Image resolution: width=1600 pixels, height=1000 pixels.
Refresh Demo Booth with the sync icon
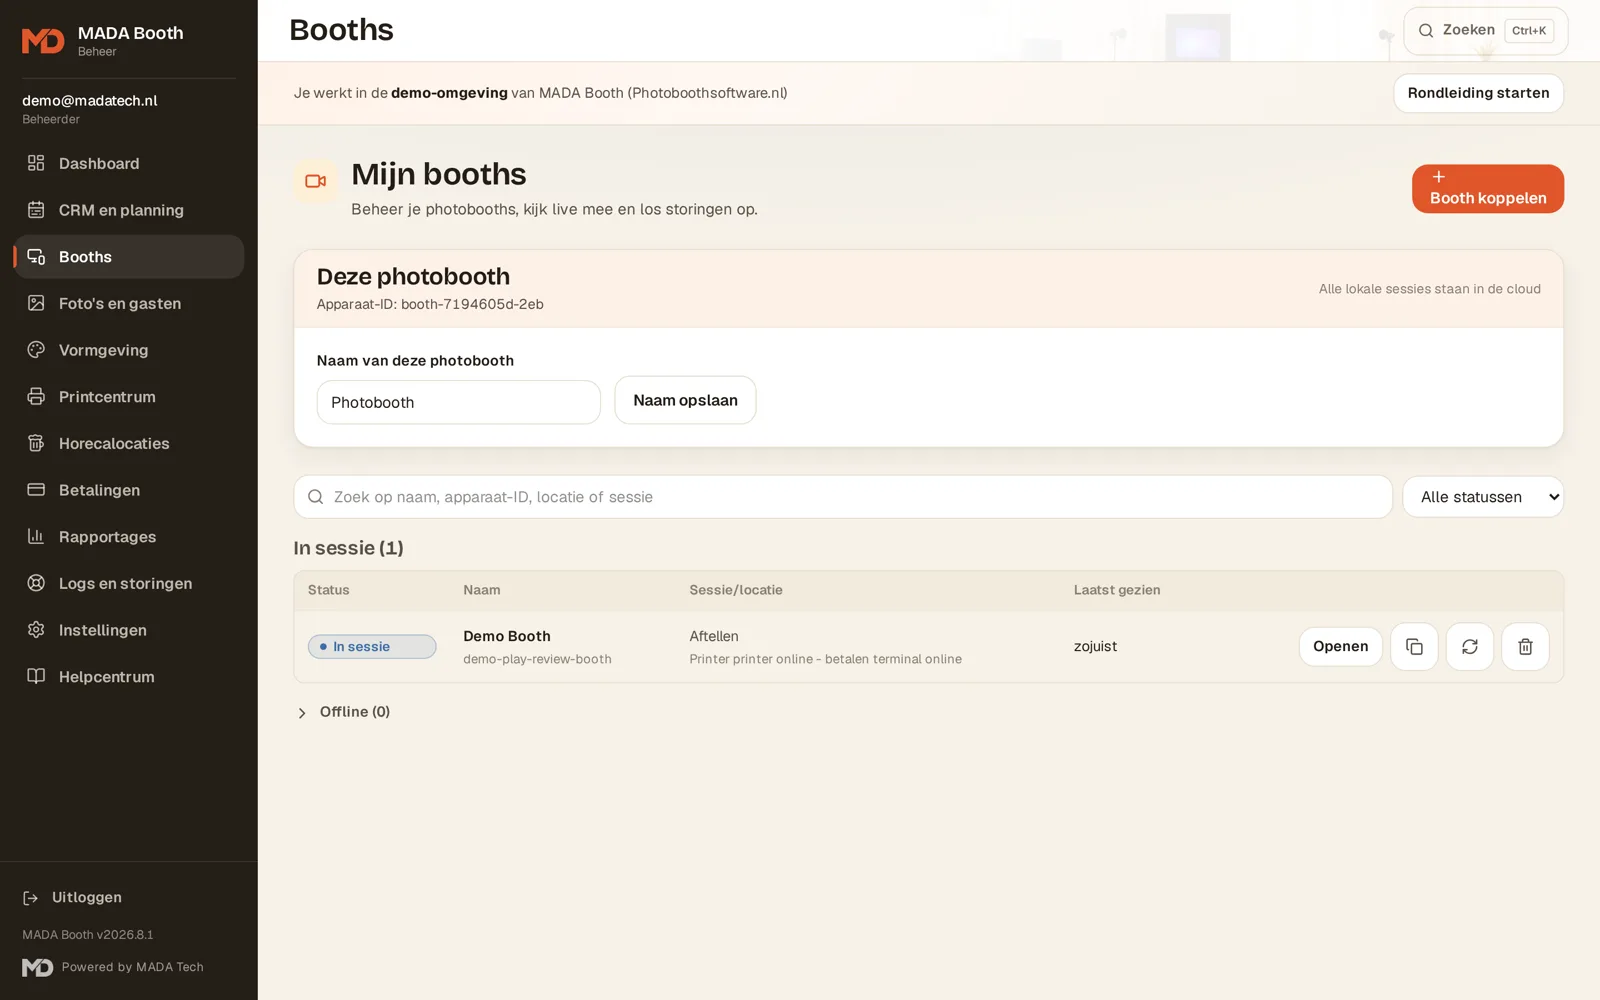(1470, 647)
